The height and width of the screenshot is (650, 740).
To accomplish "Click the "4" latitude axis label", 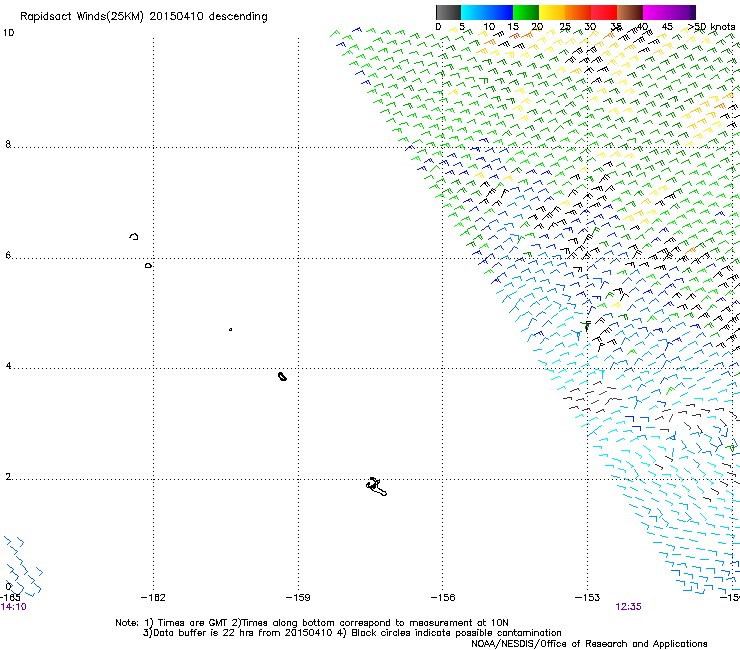I will point(8,366).
